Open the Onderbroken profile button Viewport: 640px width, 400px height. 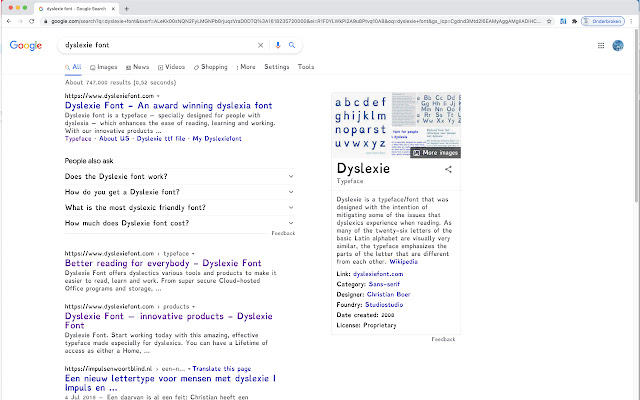tap(603, 21)
